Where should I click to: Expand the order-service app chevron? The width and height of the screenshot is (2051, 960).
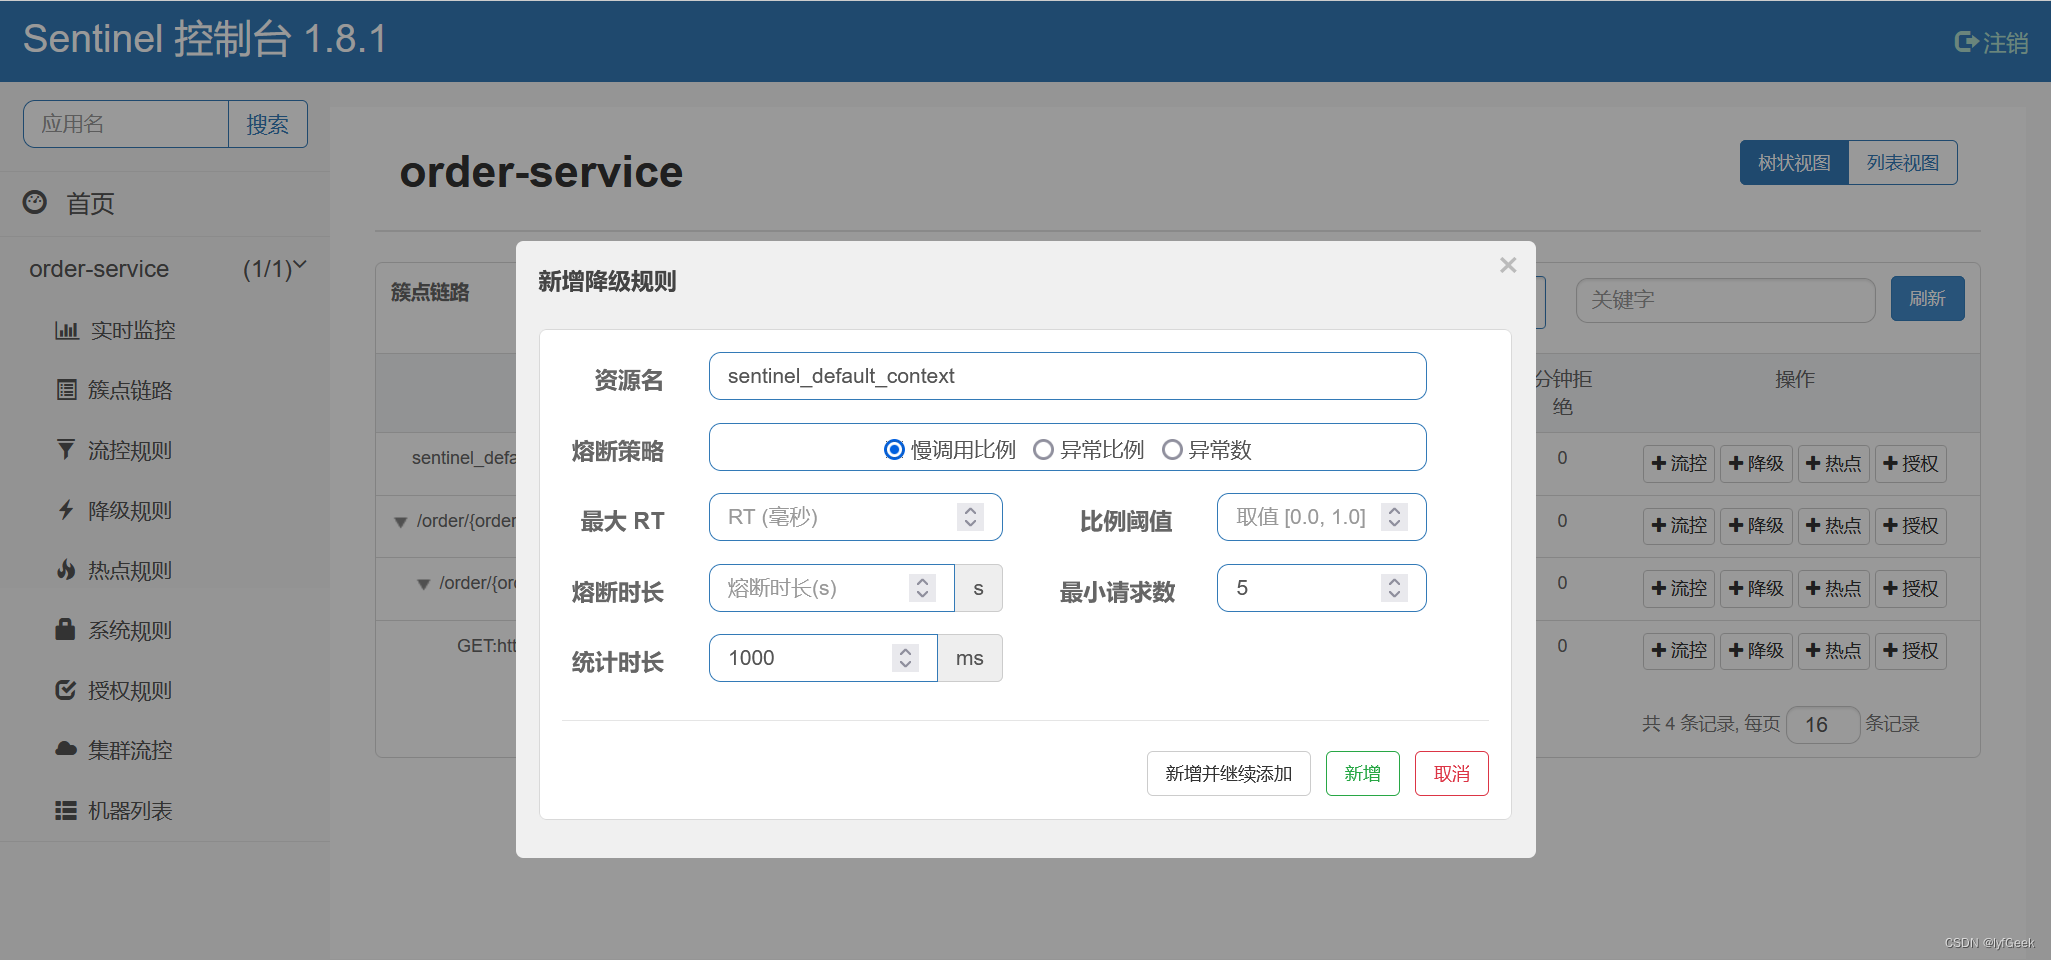pos(299,266)
